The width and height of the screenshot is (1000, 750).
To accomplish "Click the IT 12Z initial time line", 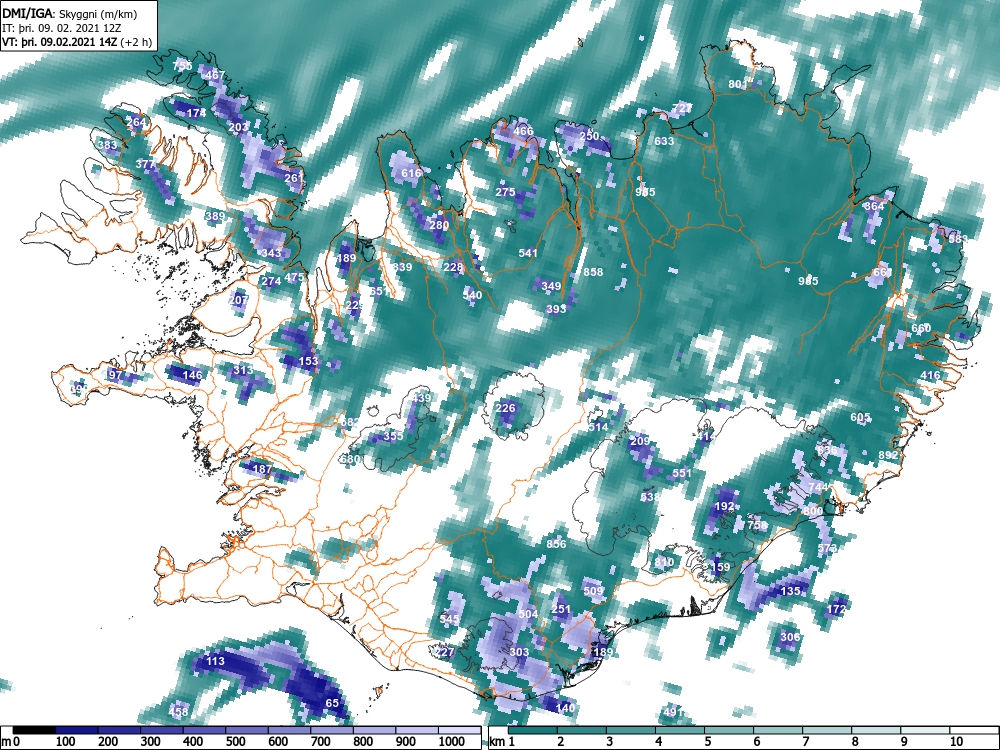I will (x=62, y=28).
